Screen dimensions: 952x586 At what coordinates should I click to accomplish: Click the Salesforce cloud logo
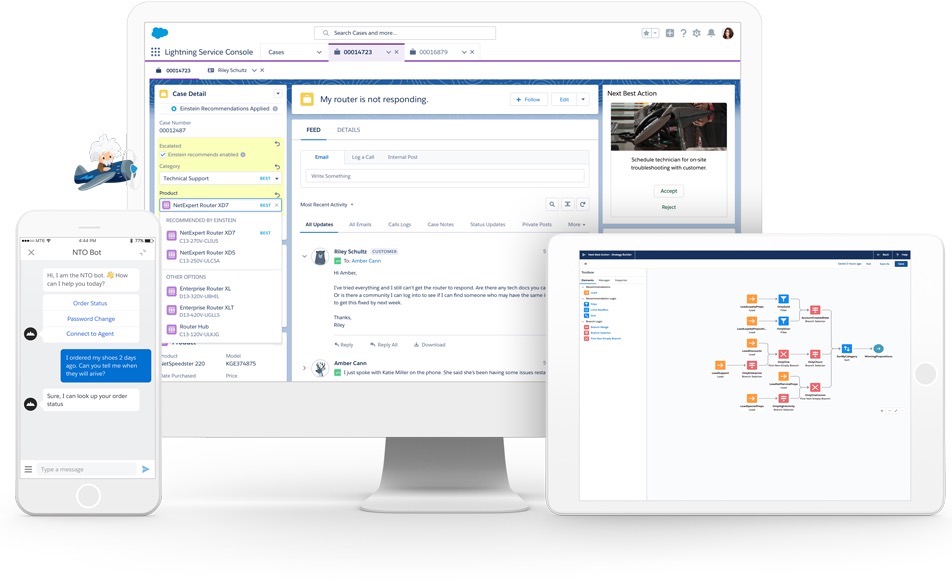point(160,33)
